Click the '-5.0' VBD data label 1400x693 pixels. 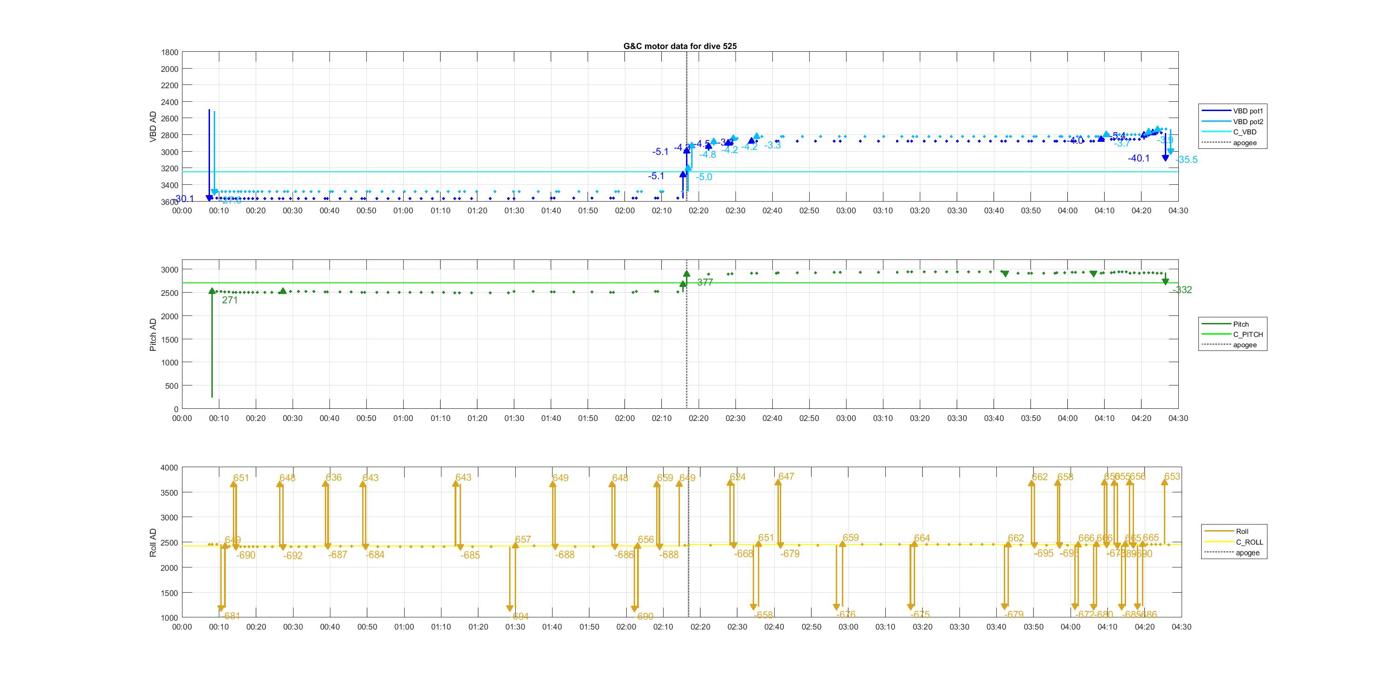tap(704, 177)
